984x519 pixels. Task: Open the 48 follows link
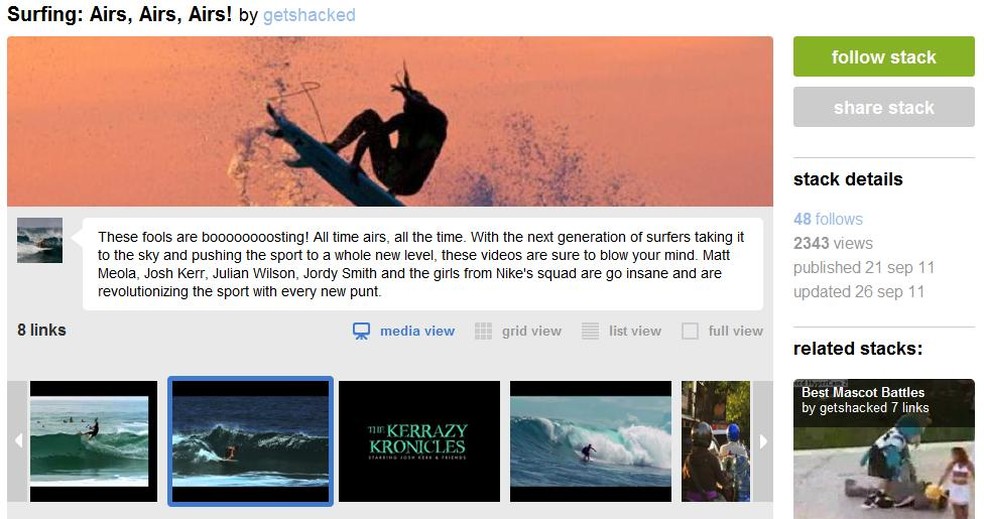828,219
